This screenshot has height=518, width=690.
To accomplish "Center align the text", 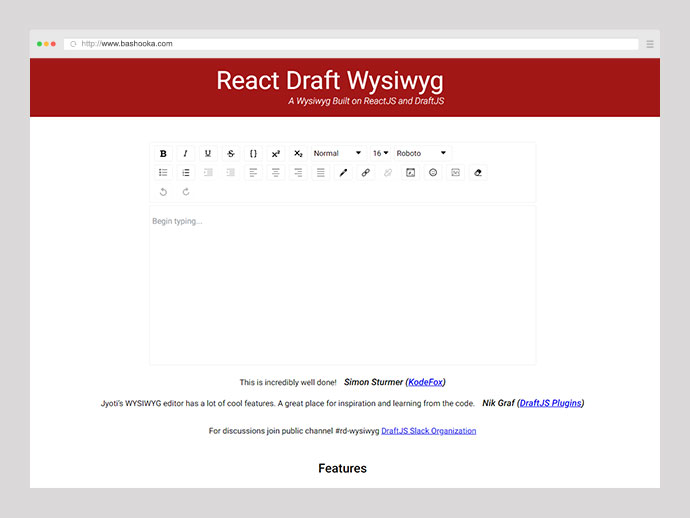I will pos(275,173).
